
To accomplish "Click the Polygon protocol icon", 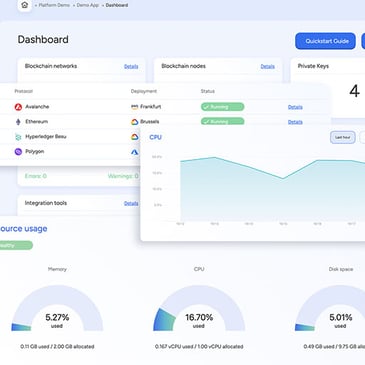I will [x=18, y=151].
